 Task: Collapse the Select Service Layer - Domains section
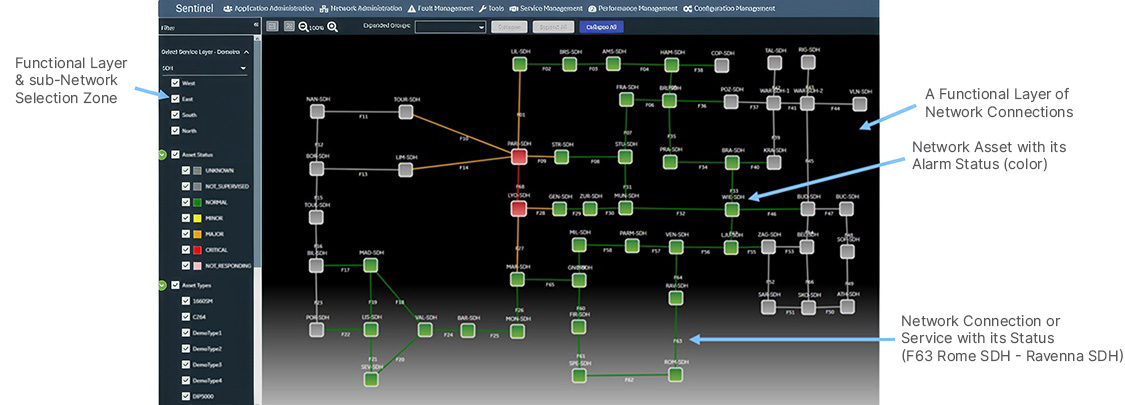click(x=247, y=52)
